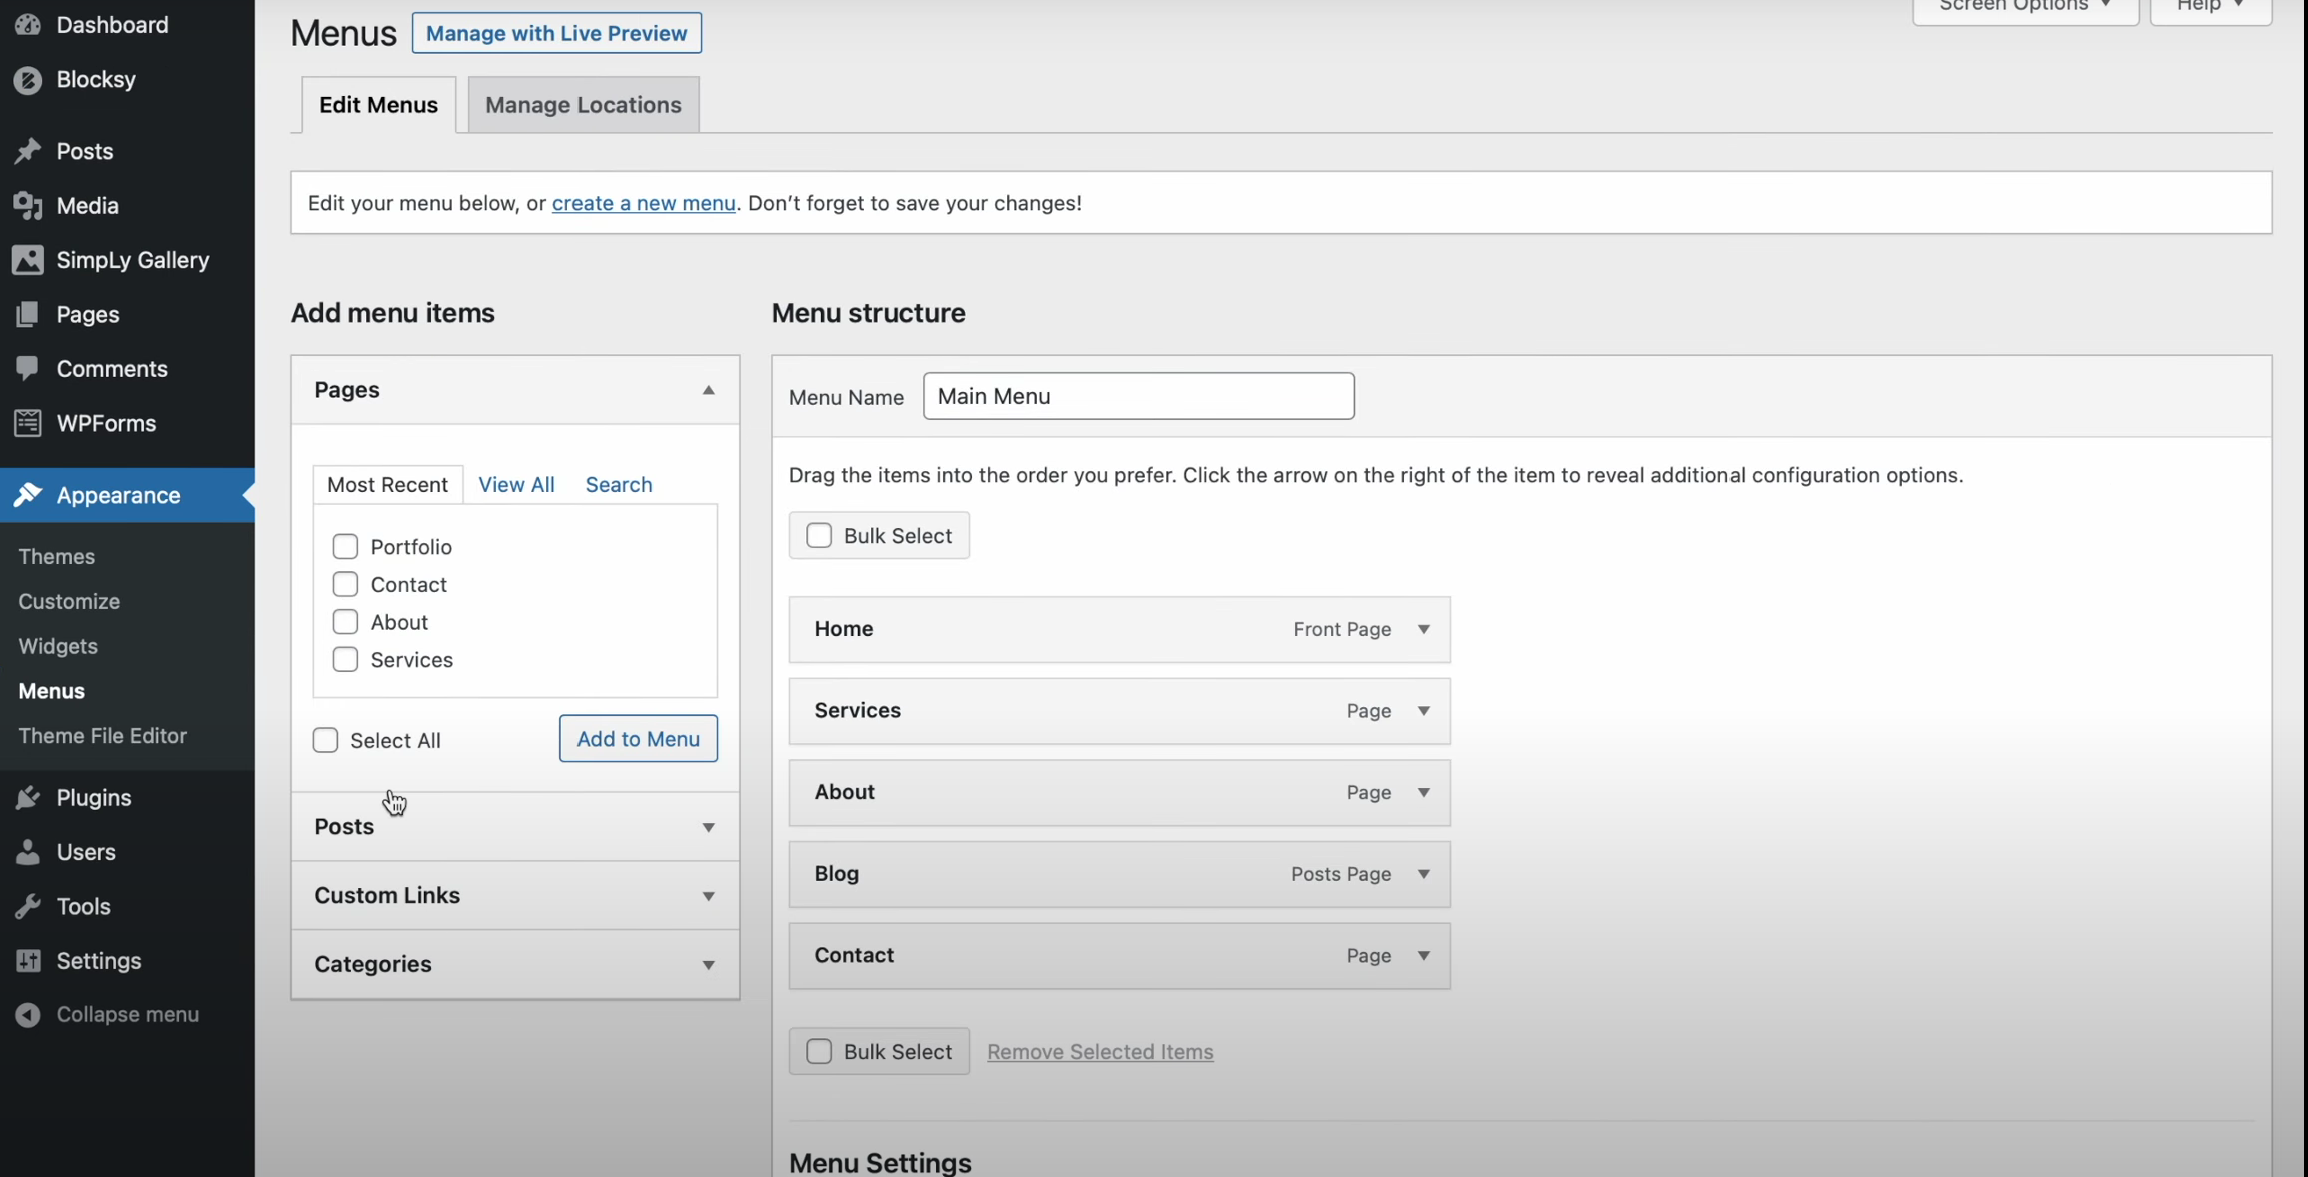Open Plugins via its plug icon
The image size is (2308, 1177).
(x=28, y=798)
